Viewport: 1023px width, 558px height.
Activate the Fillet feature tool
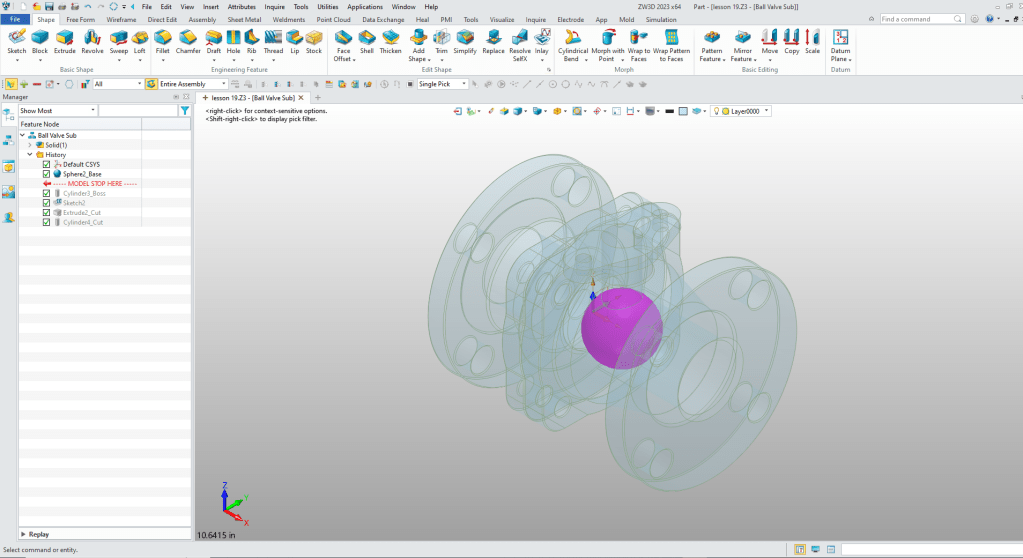[163, 41]
